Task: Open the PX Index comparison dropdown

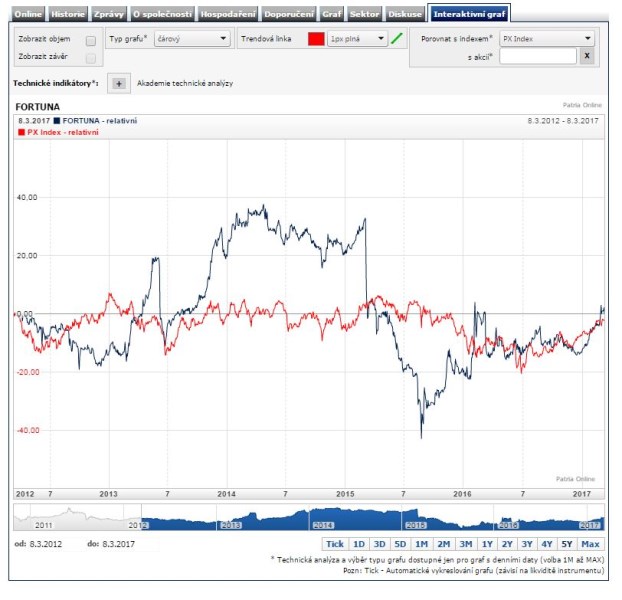Action: [546, 38]
